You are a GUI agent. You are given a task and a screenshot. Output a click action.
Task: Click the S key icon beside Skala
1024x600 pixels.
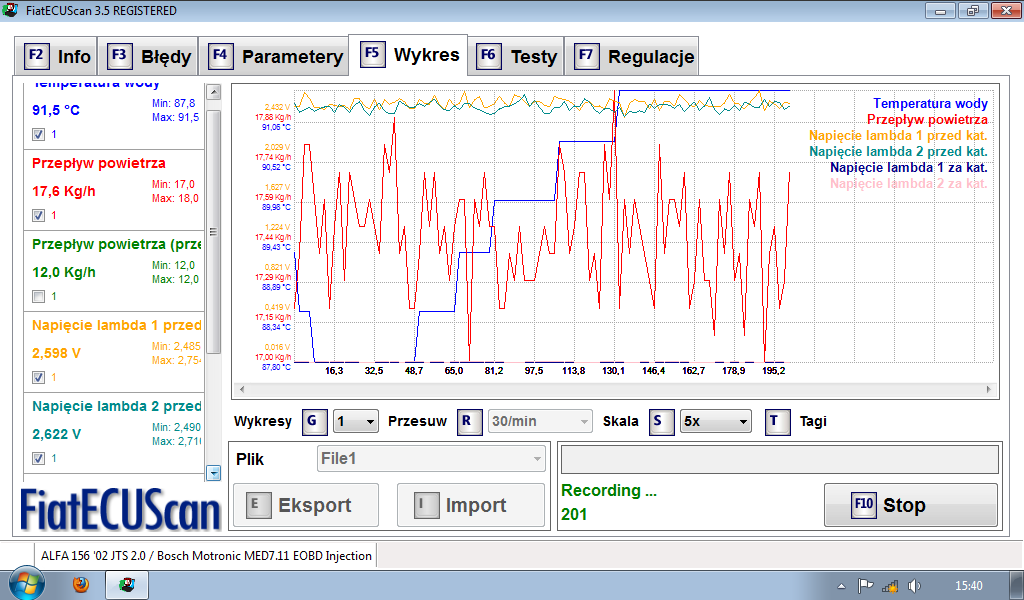[x=661, y=422]
